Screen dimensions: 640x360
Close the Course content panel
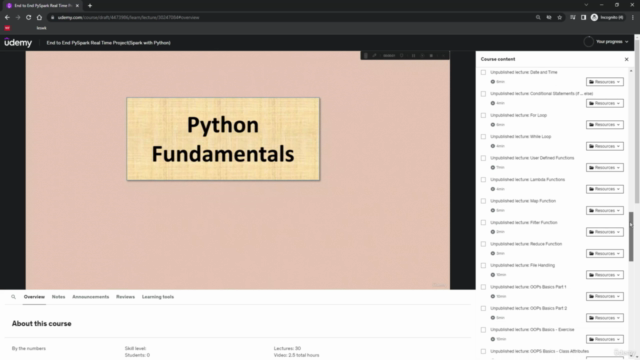tap(627, 59)
